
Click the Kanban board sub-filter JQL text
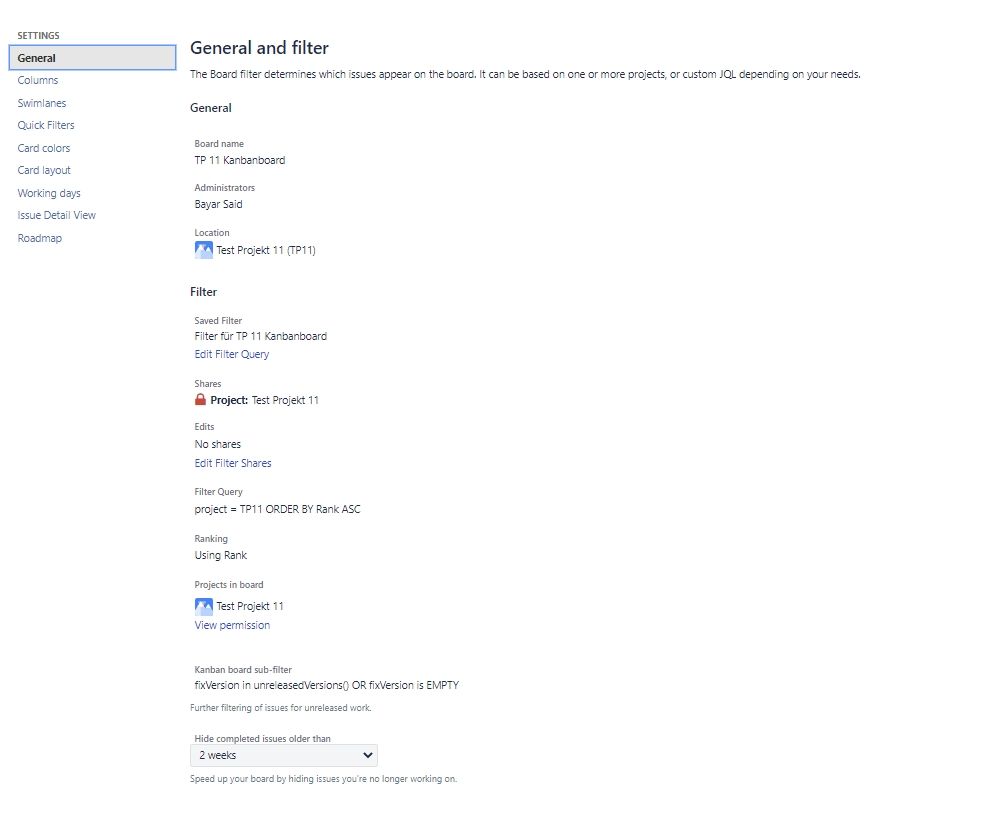pyautogui.click(x=327, y=685)
